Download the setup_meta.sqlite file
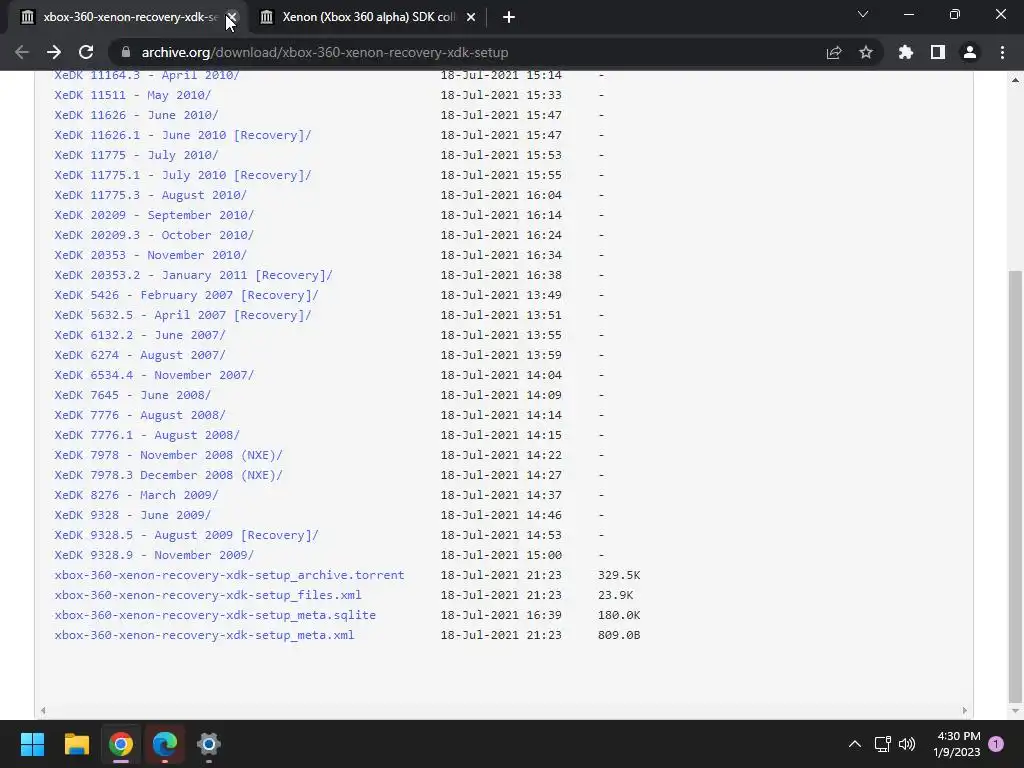The image size is (1024, 768). pos(215,615)
